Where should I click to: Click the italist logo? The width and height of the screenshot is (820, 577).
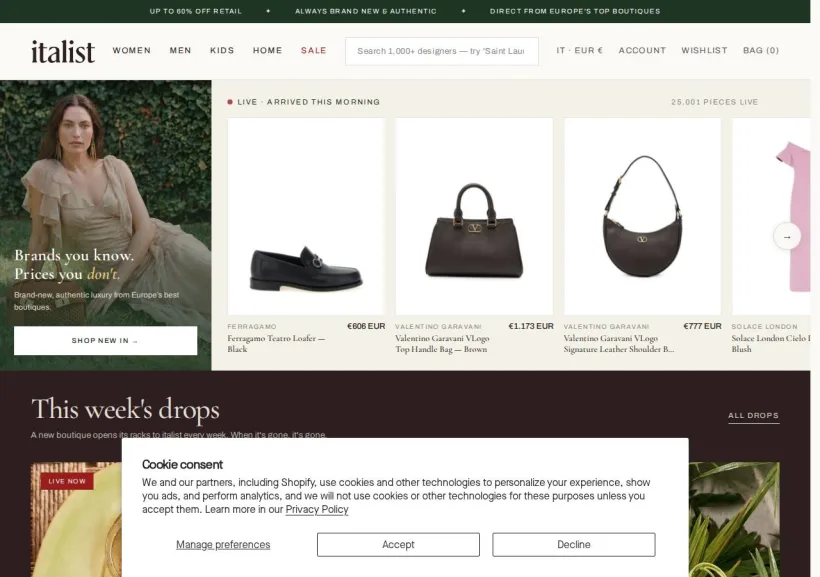click(63, 51)
